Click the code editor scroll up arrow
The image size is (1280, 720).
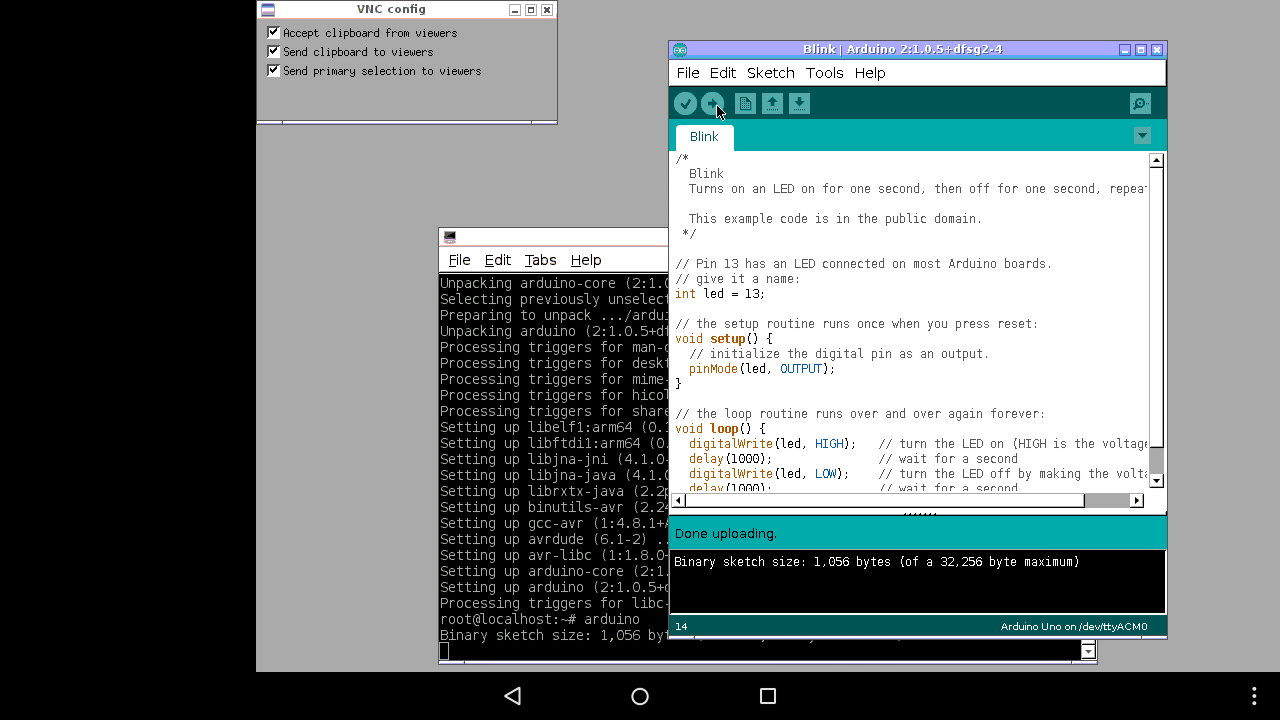point(1156,161)
